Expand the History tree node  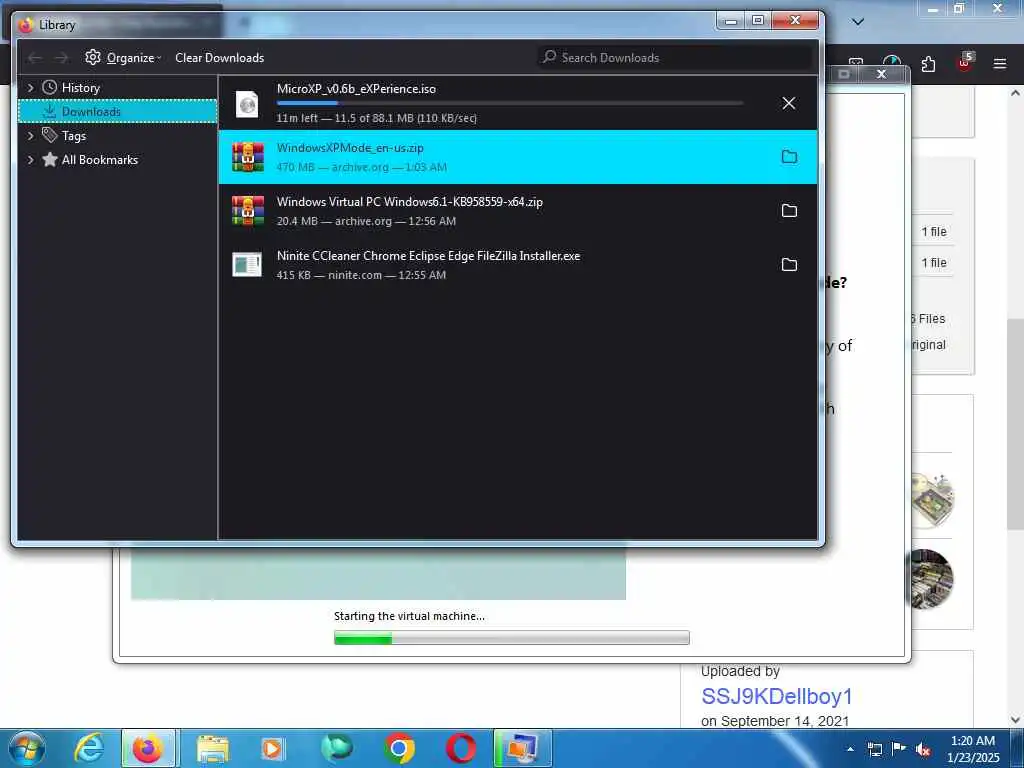click(x=30, y=88)
